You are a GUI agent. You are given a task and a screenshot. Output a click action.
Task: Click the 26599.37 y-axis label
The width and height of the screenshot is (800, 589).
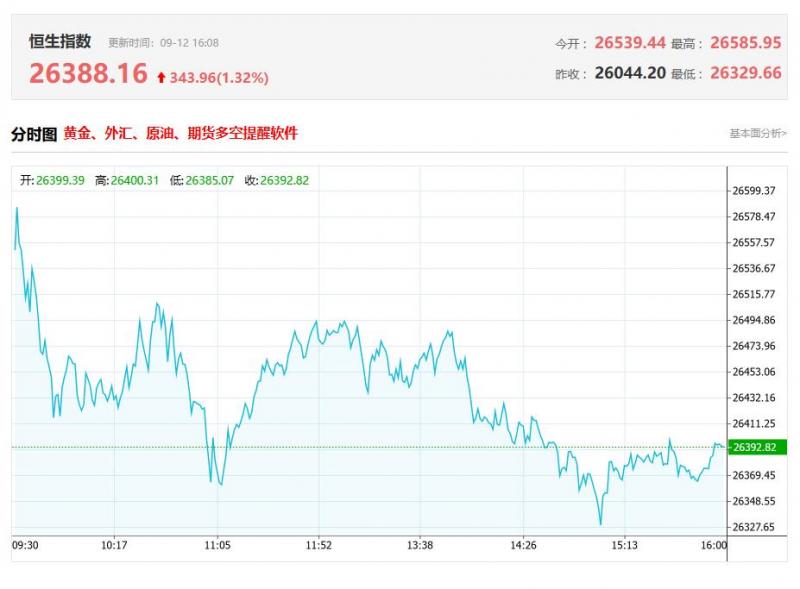click(x=754, y=190)
